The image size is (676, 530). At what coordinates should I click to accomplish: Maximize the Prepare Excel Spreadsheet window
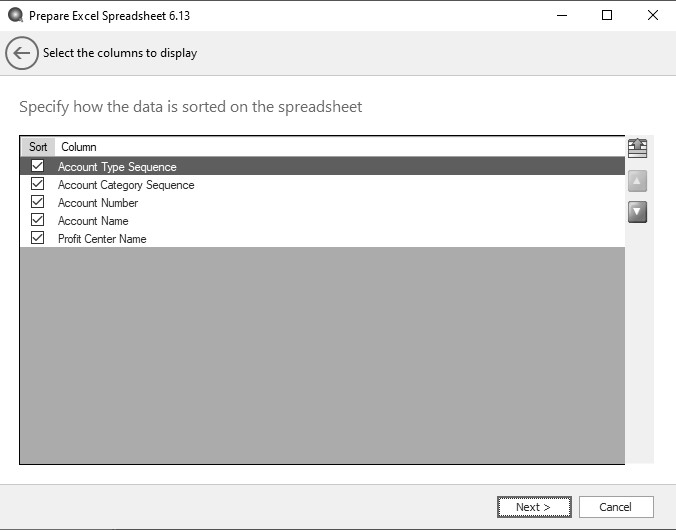607,16
